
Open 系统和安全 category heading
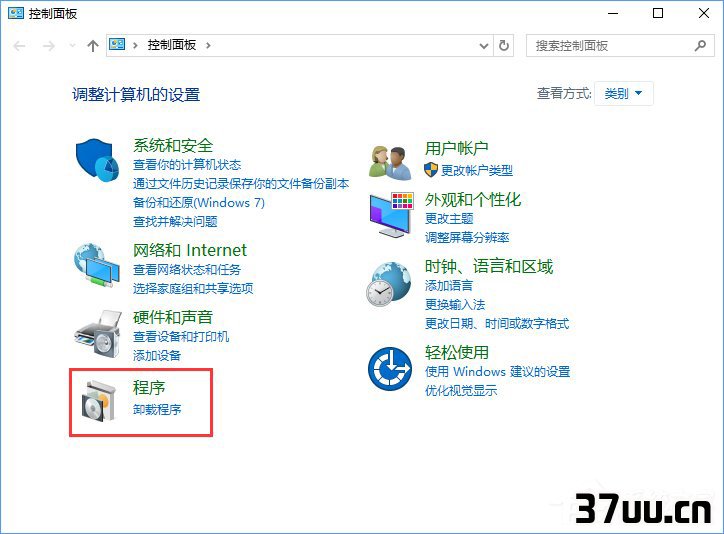(x=173, y=145)
